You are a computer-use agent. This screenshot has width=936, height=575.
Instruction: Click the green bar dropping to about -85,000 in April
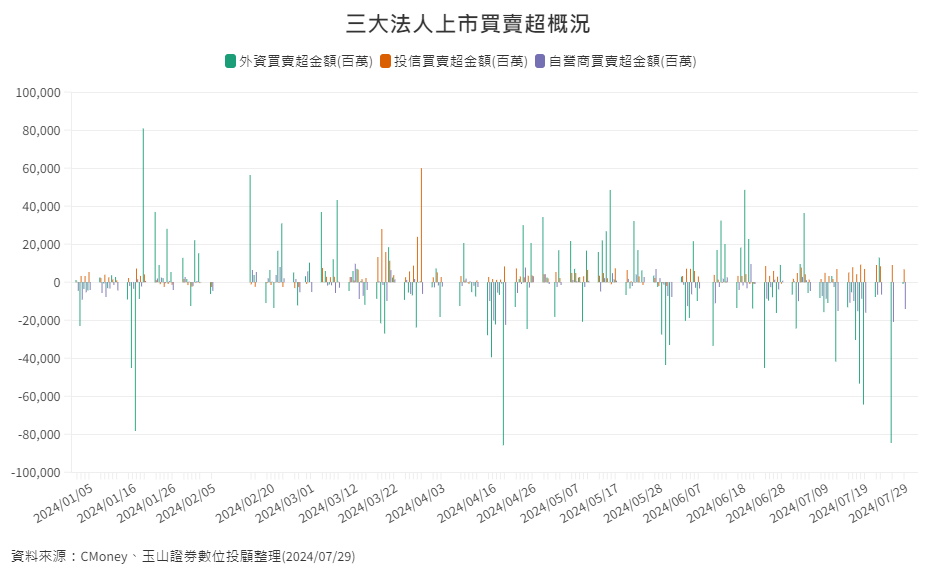click(503, 364)
